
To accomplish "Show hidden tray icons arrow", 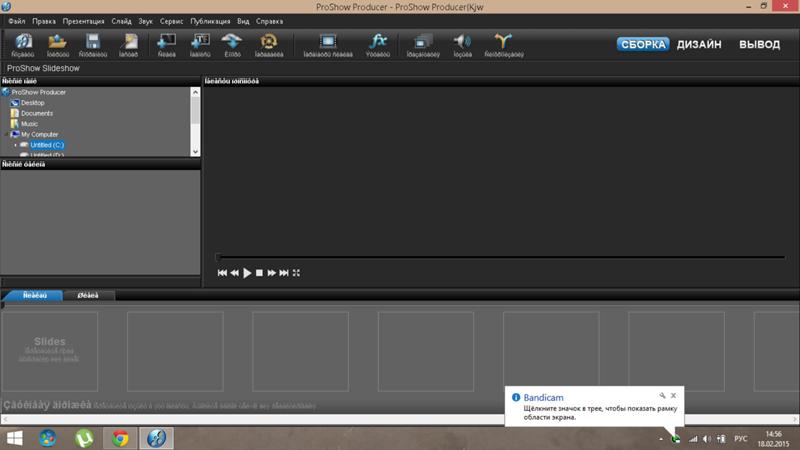I will (x=661, y=439).
